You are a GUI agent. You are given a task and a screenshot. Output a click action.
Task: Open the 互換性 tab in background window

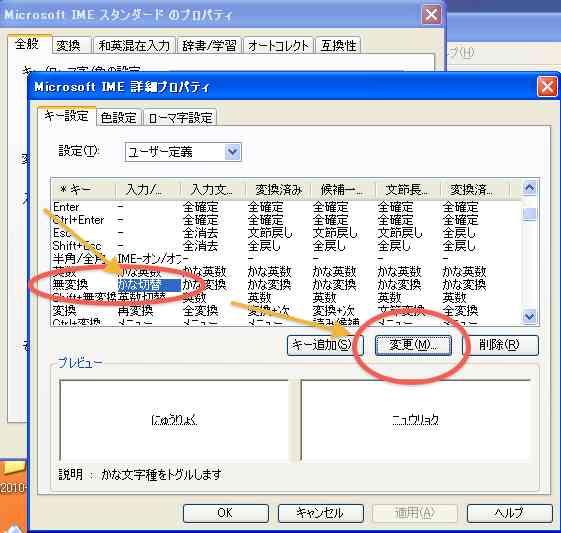[x=338, y=45]
